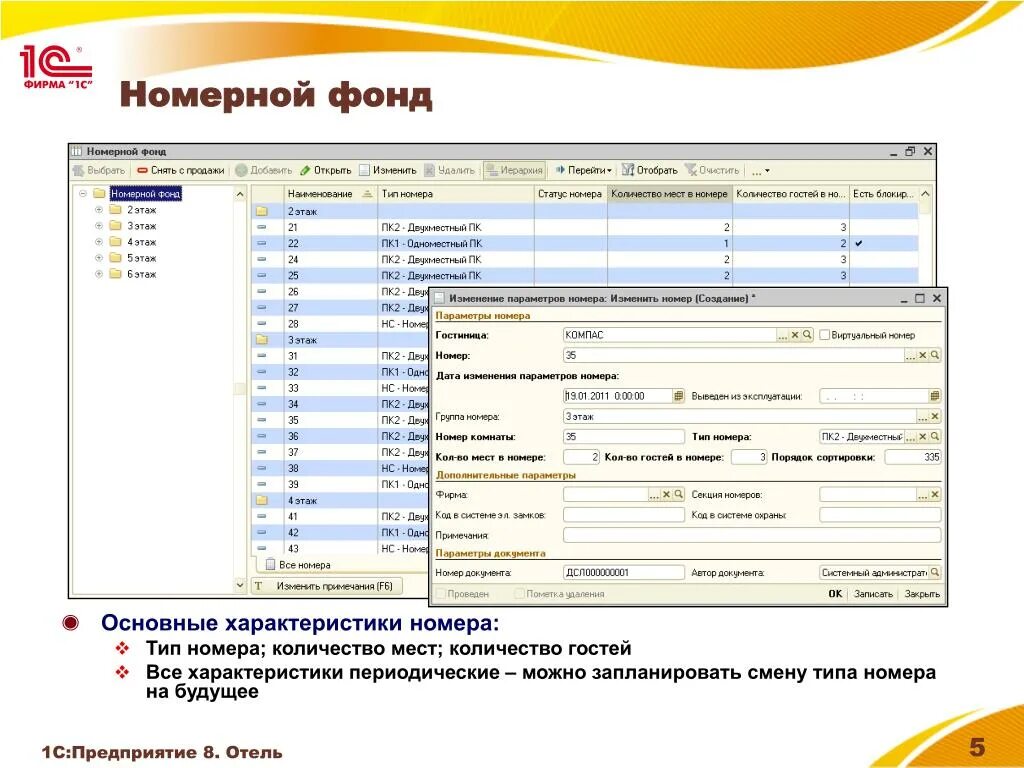This screenshot has width=1024, height=768.
Task: Click the Удалить toolbar button
Action: 450,170
